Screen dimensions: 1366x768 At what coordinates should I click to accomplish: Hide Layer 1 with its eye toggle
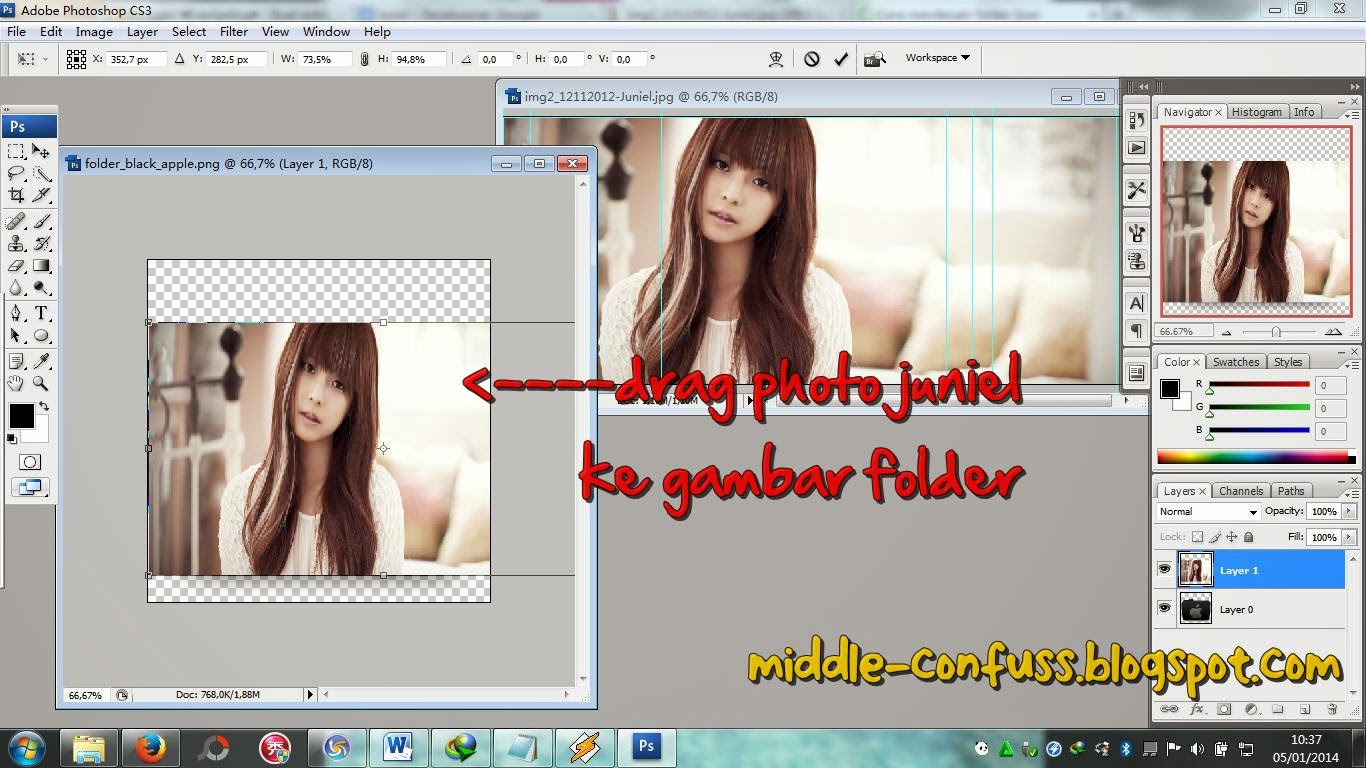coord(1165,569)
